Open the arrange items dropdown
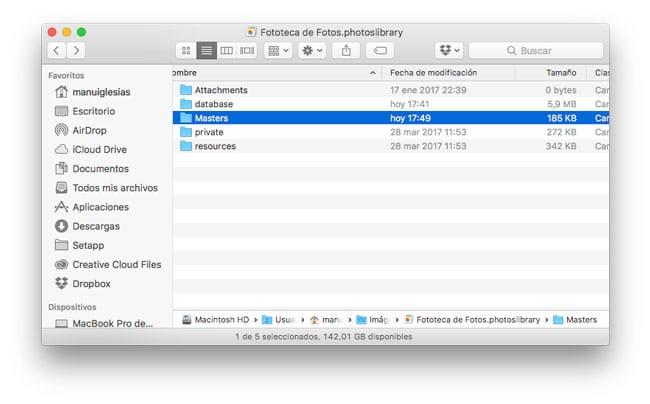Screen dimensions: 650x404 (278, 51)
